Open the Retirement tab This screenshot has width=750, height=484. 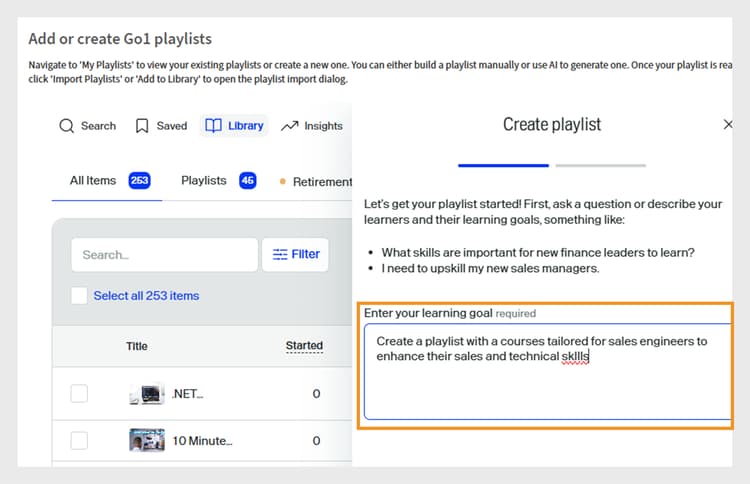point(316,182)
